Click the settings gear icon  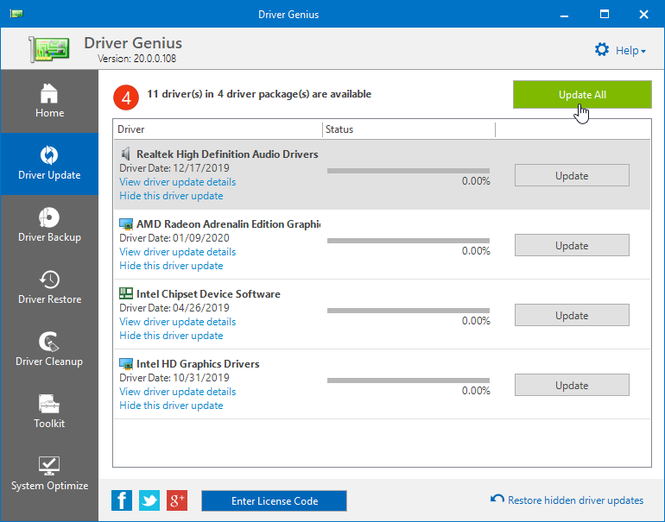pyautogui.click(x=601, y=50)
